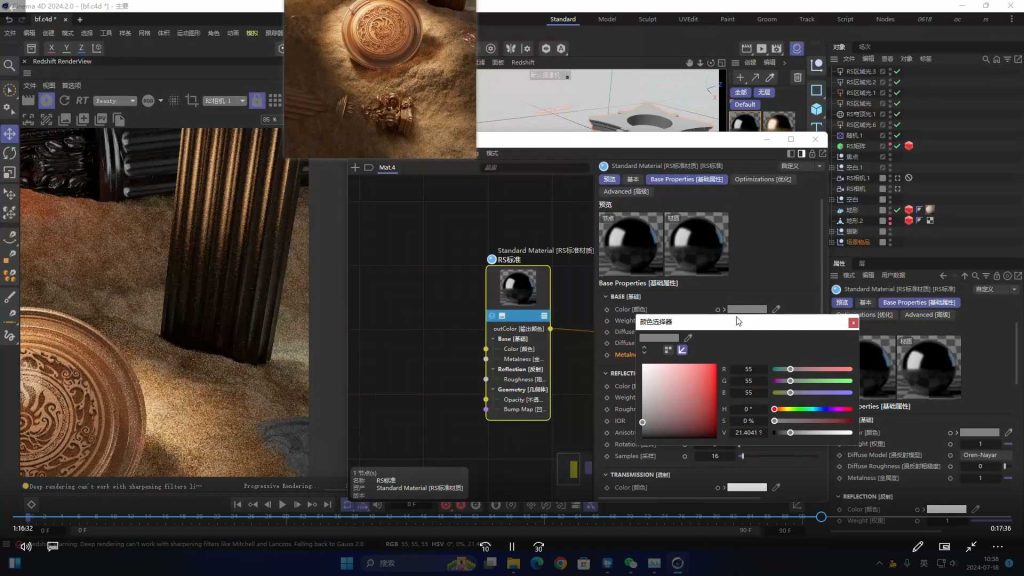Click the eyedropper next to Base Color
The width and height of the screenshot is (1024, 576).
point(776,310)
